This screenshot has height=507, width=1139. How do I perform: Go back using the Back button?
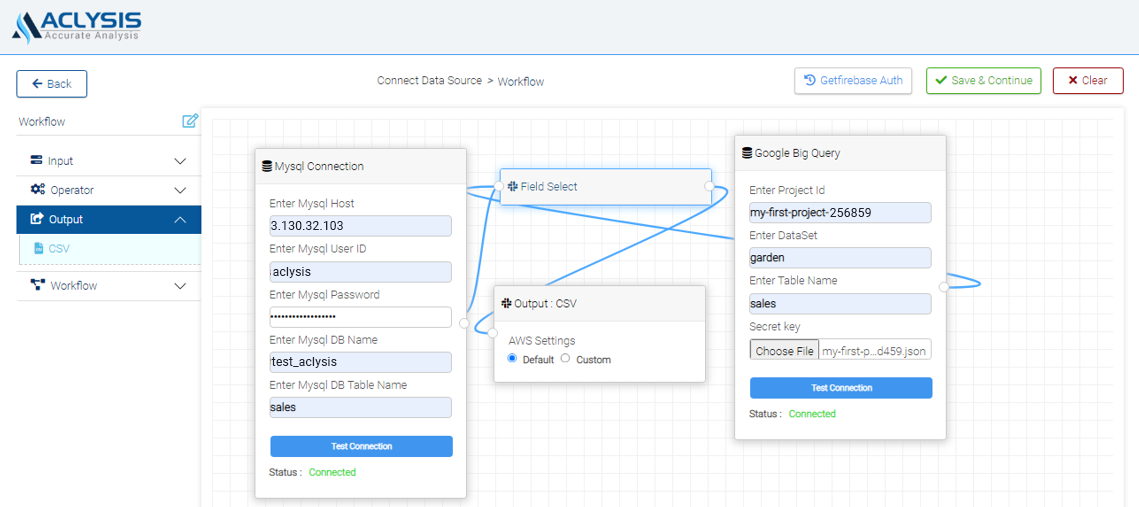[52, 84]
